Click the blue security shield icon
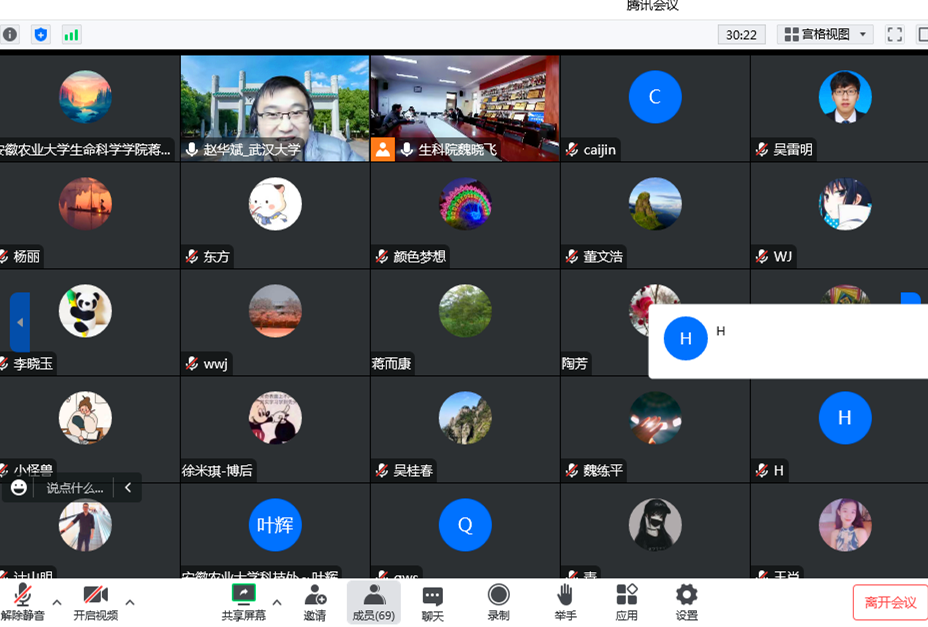The width and height of the screenshot is (928, 627). click(x=41, y=34)
